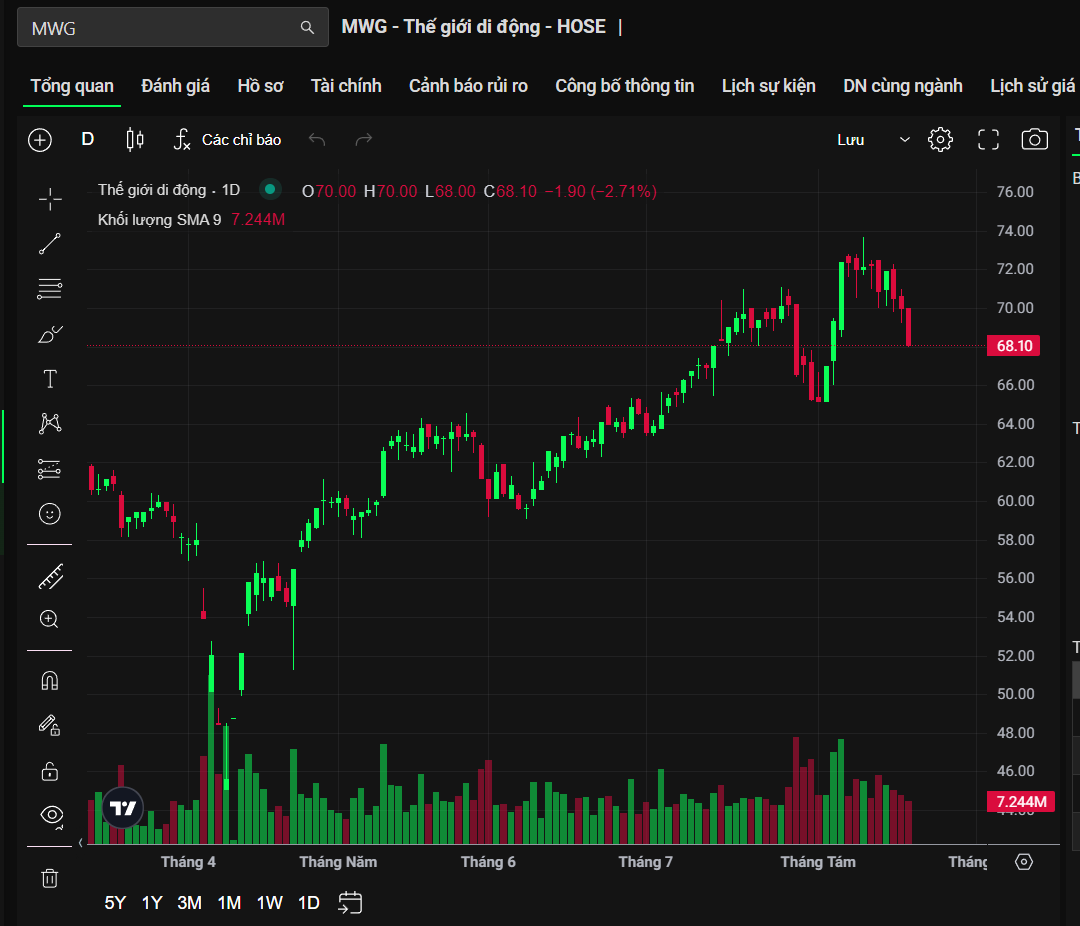The image size is (1080, 926).
Task: Select the chart pattern tool
Action: pos(50,423)
